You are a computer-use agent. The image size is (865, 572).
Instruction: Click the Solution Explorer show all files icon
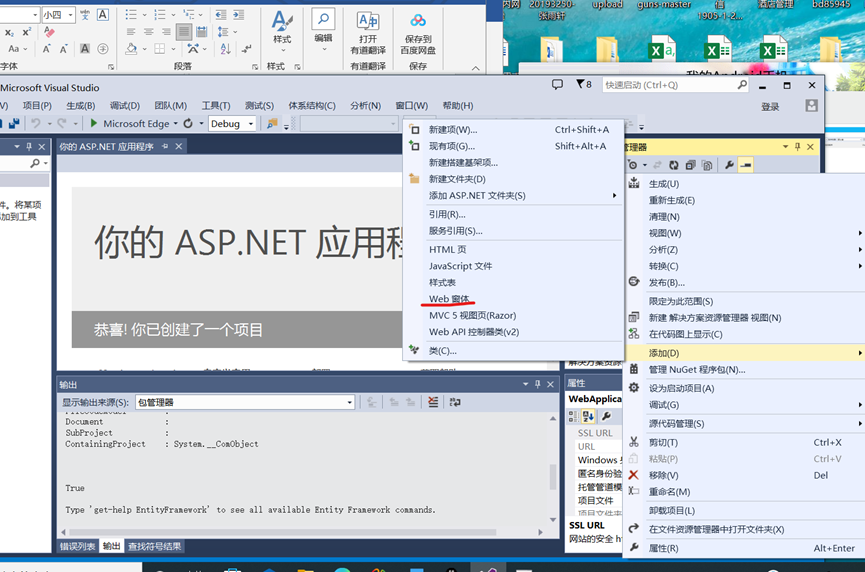707,165
